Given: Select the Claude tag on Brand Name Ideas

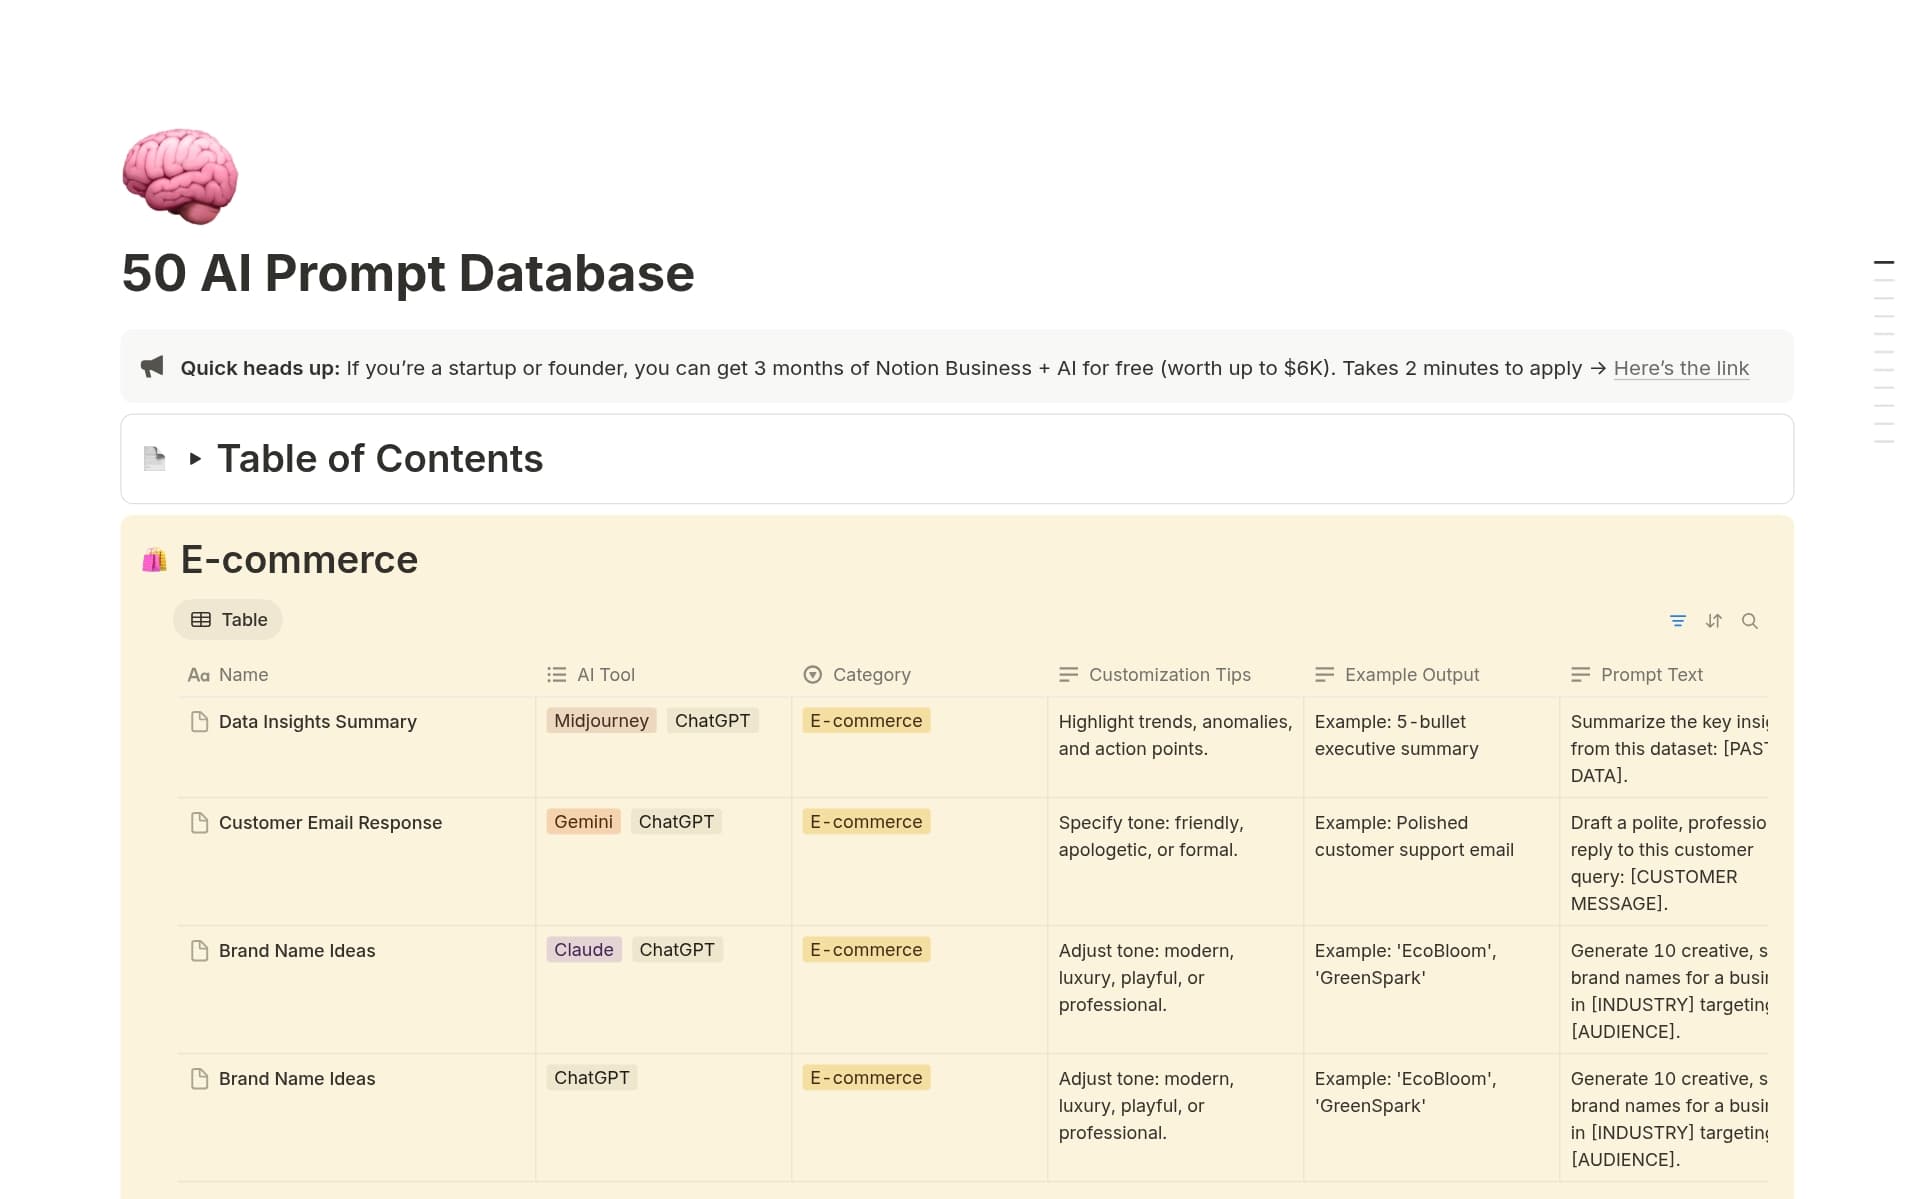Looking at the screenshot, I should click(x=583, y=949).
